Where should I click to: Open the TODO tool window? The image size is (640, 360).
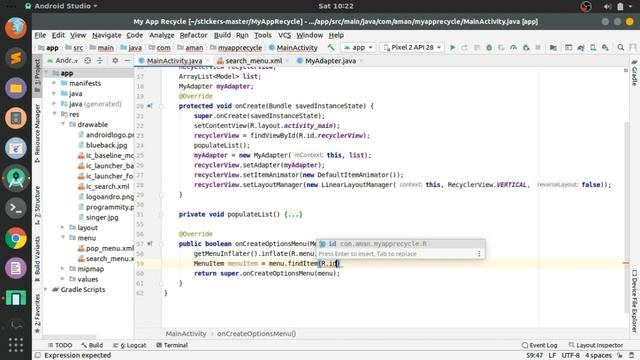tap(60, 345)
